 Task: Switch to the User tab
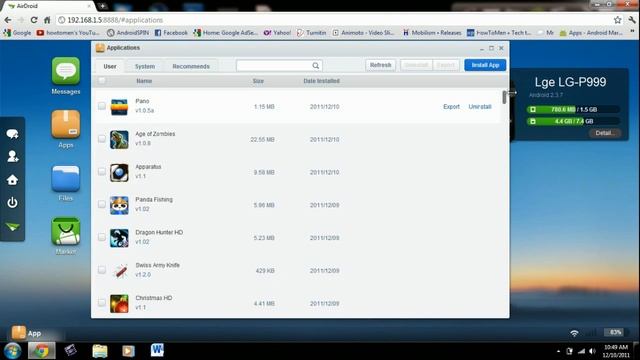(x=110, y=66)
